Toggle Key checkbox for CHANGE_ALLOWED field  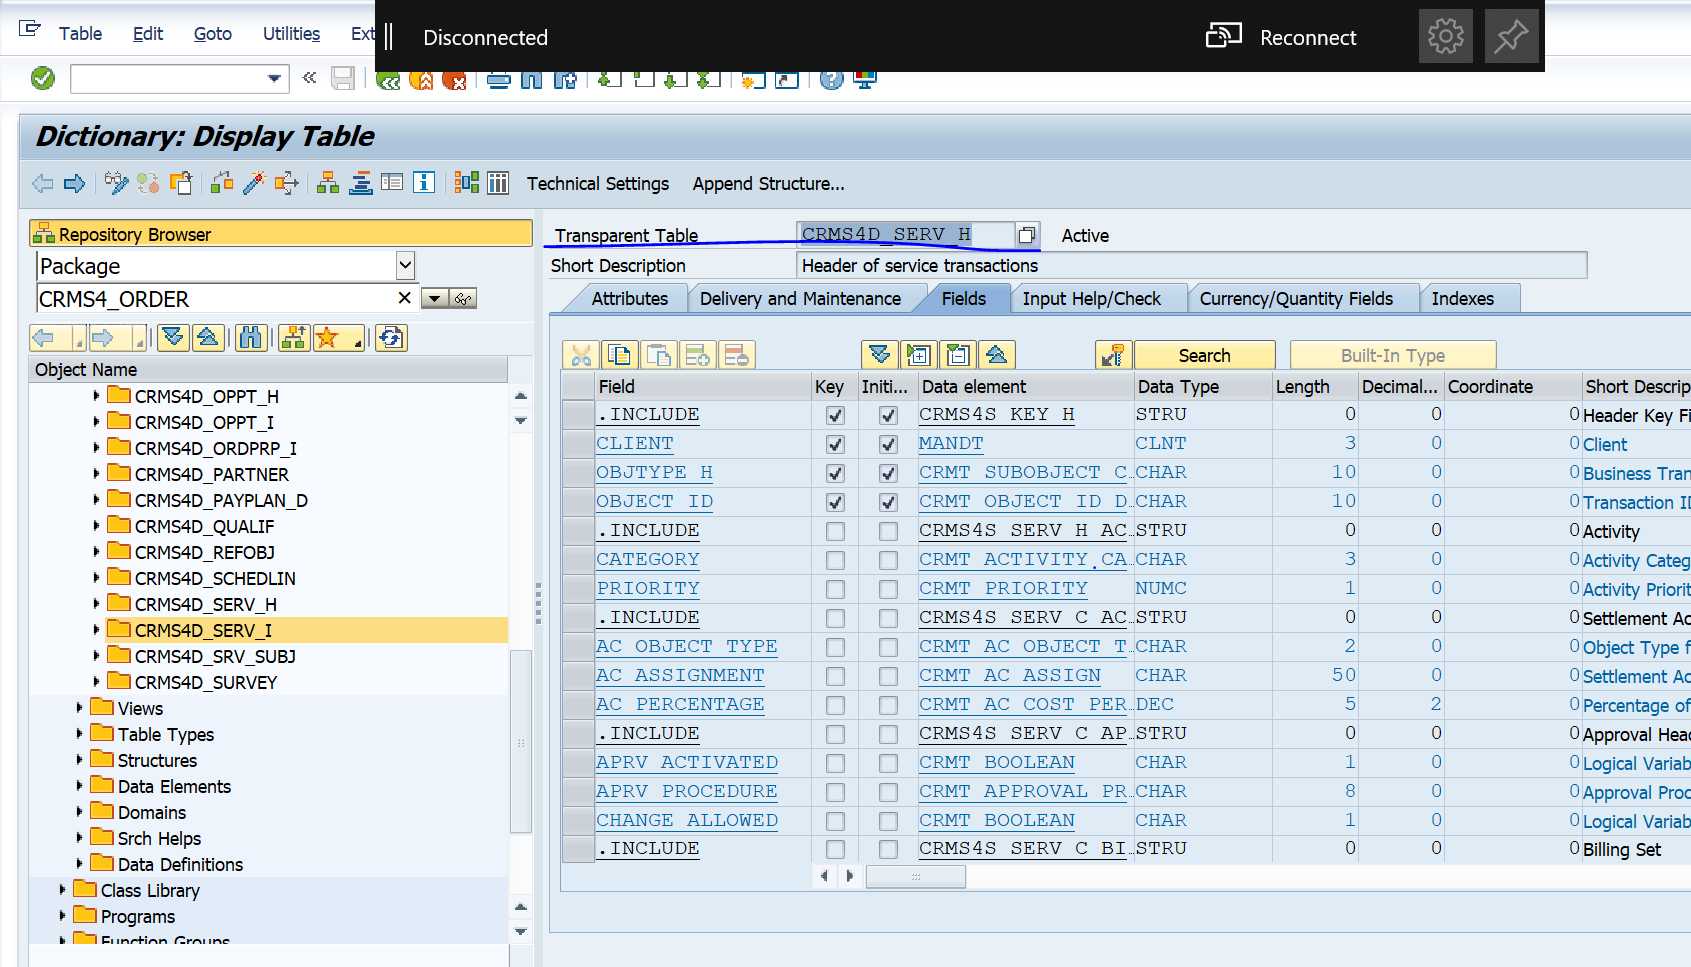click(x=835, y=821)
